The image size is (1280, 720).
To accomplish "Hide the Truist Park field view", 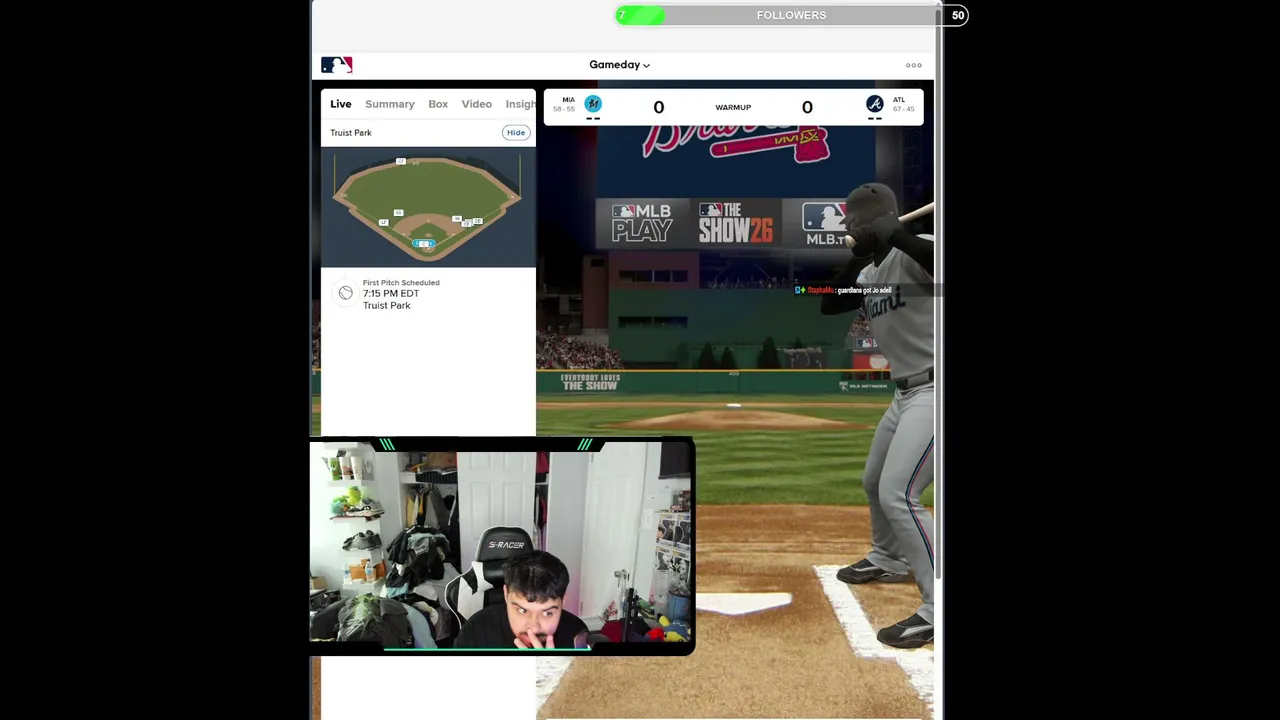I will (516, 133).
